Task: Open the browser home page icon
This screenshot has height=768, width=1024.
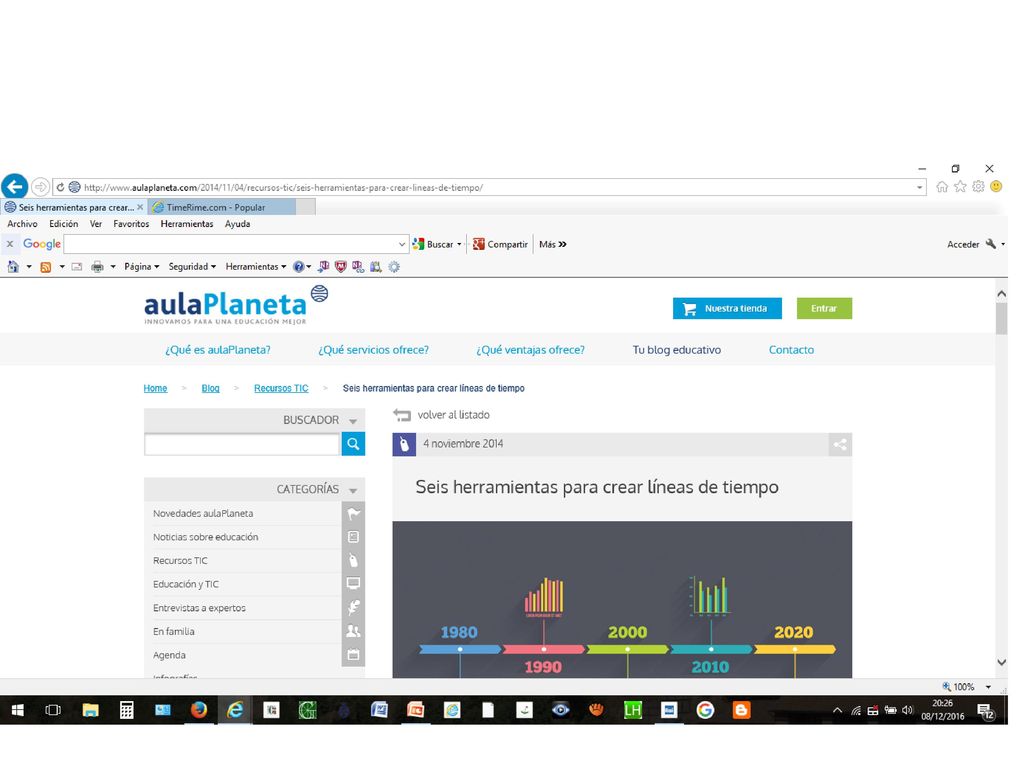Action: coord(942,187)
